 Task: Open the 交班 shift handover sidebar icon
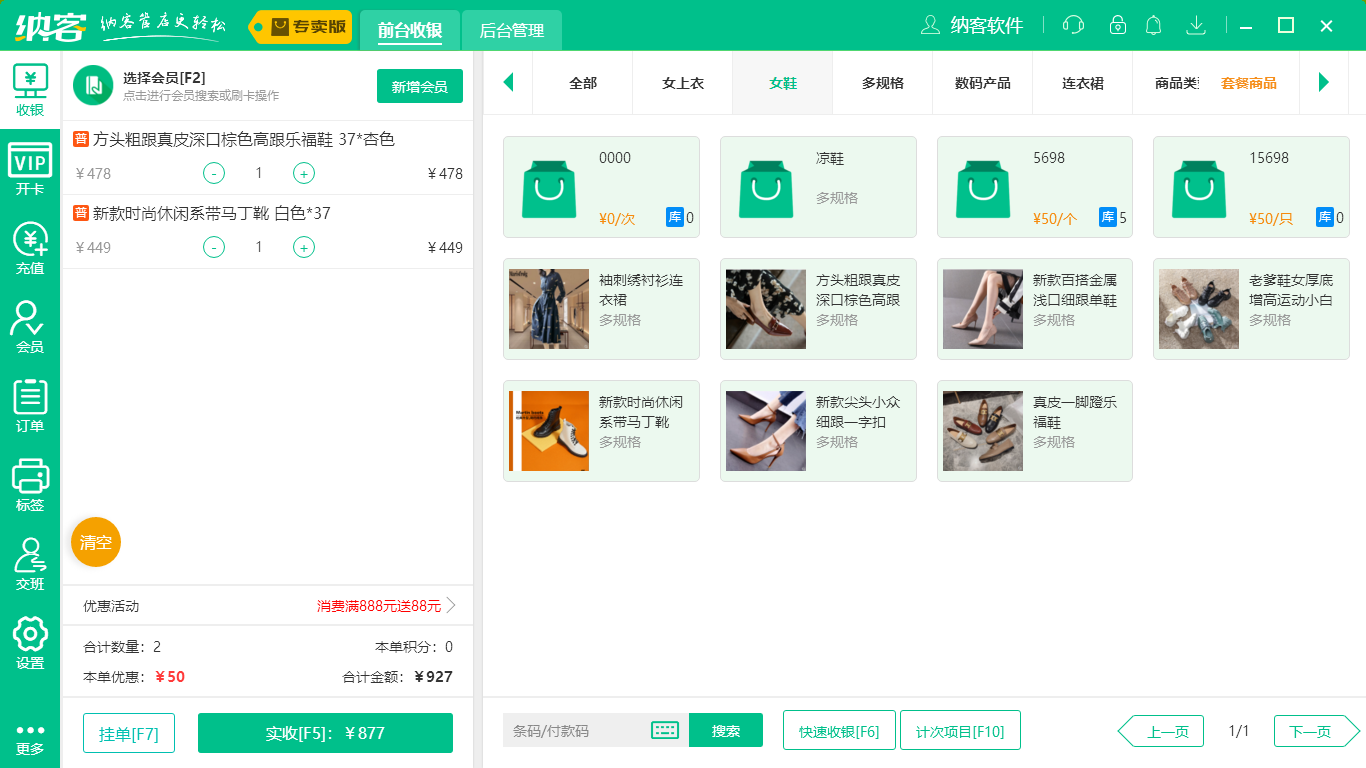tap(30, 564)
